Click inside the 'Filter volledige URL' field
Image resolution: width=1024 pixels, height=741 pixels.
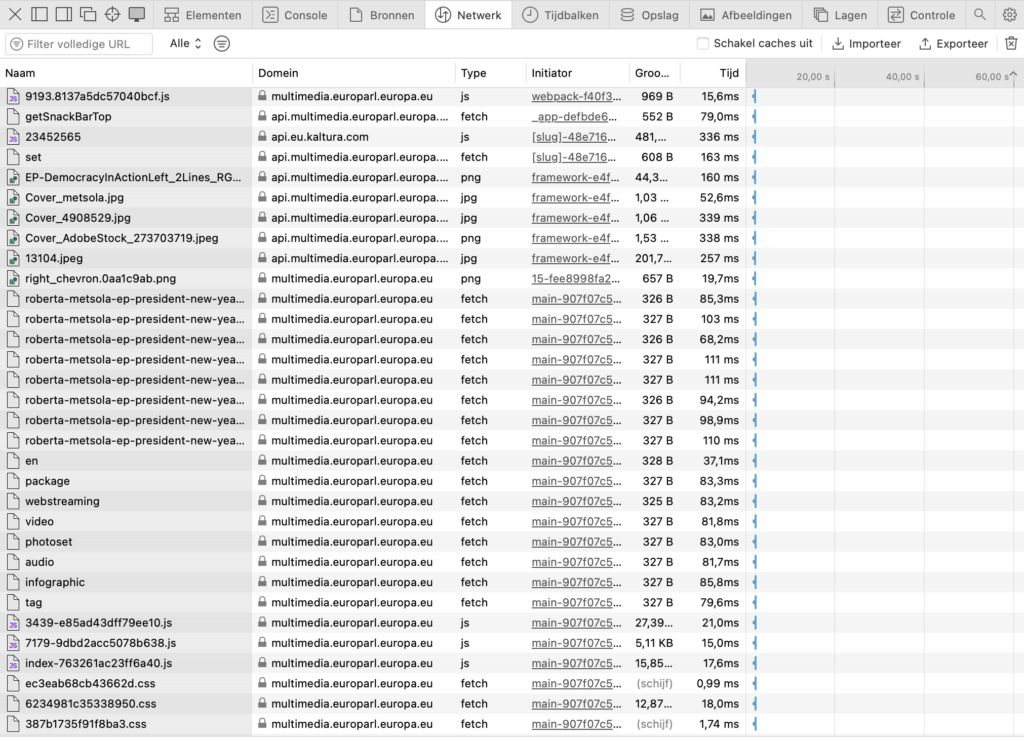coord(78,43)
